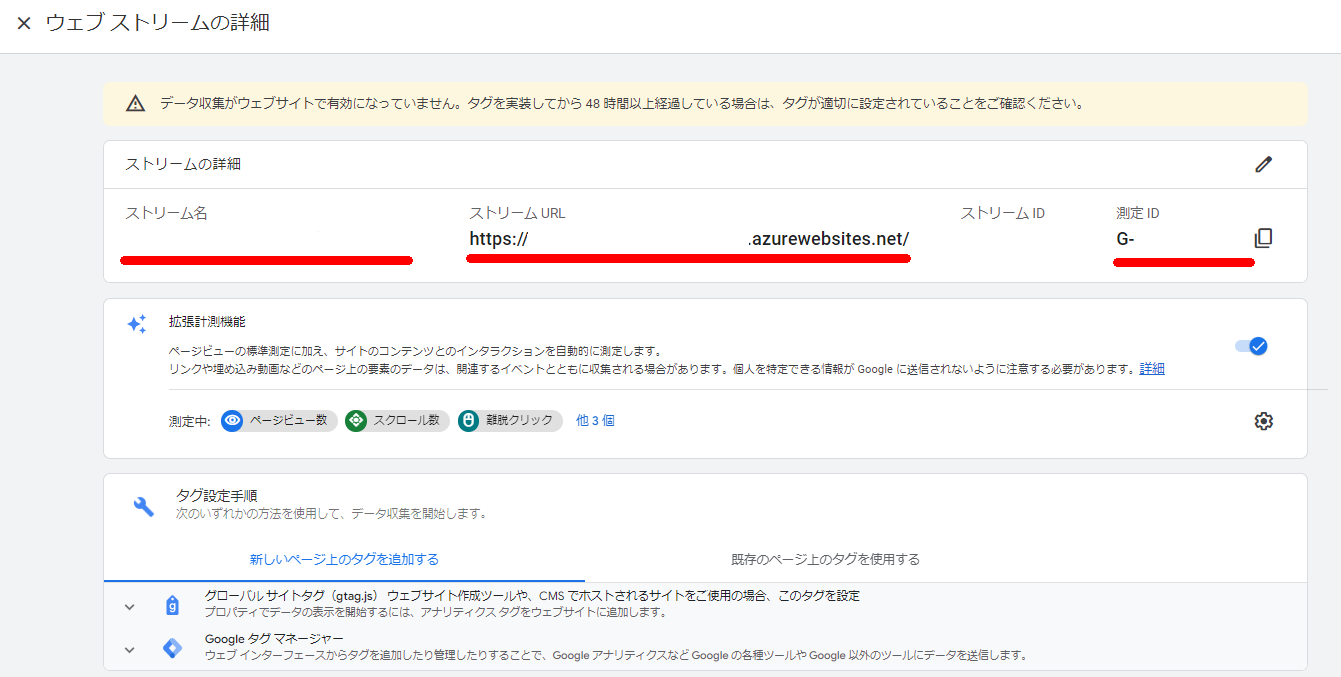Expand the グローバル サイトタグ row chevron

tap(129, 606)
